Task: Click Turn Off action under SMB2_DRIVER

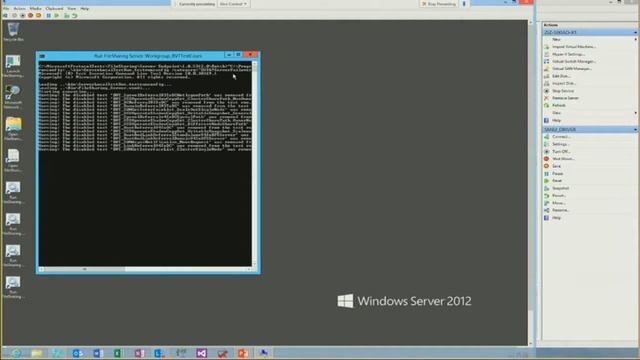Action: point(561,151)
